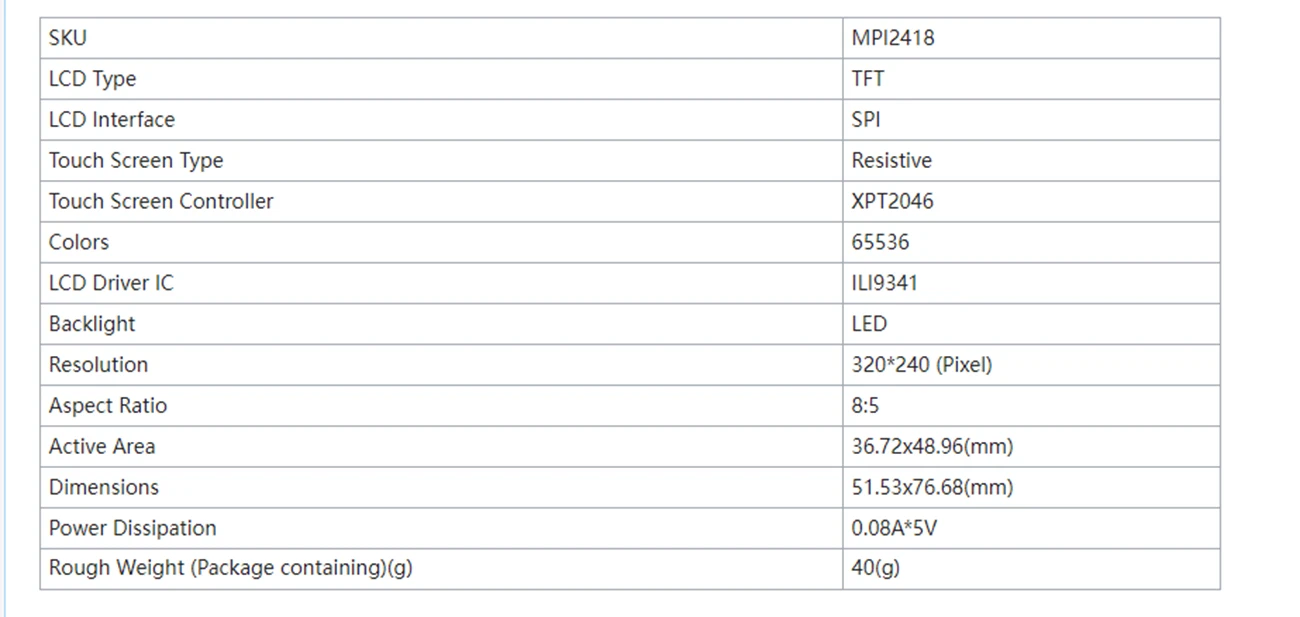Click the Touch Screen Controller label

(161, 201)
